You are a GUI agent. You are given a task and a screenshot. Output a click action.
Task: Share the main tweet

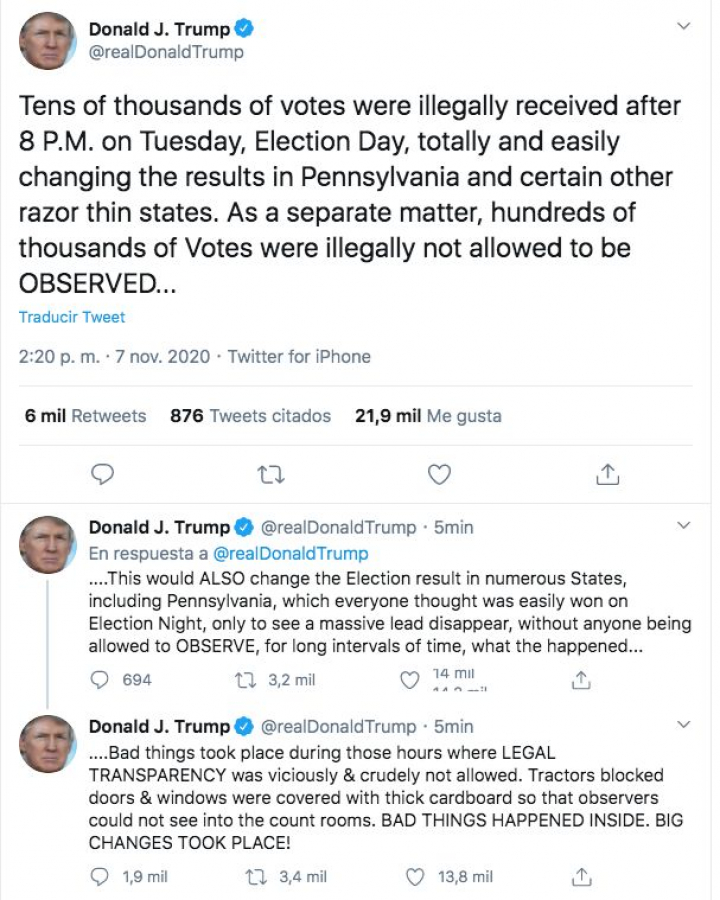(x=607, y=474)
